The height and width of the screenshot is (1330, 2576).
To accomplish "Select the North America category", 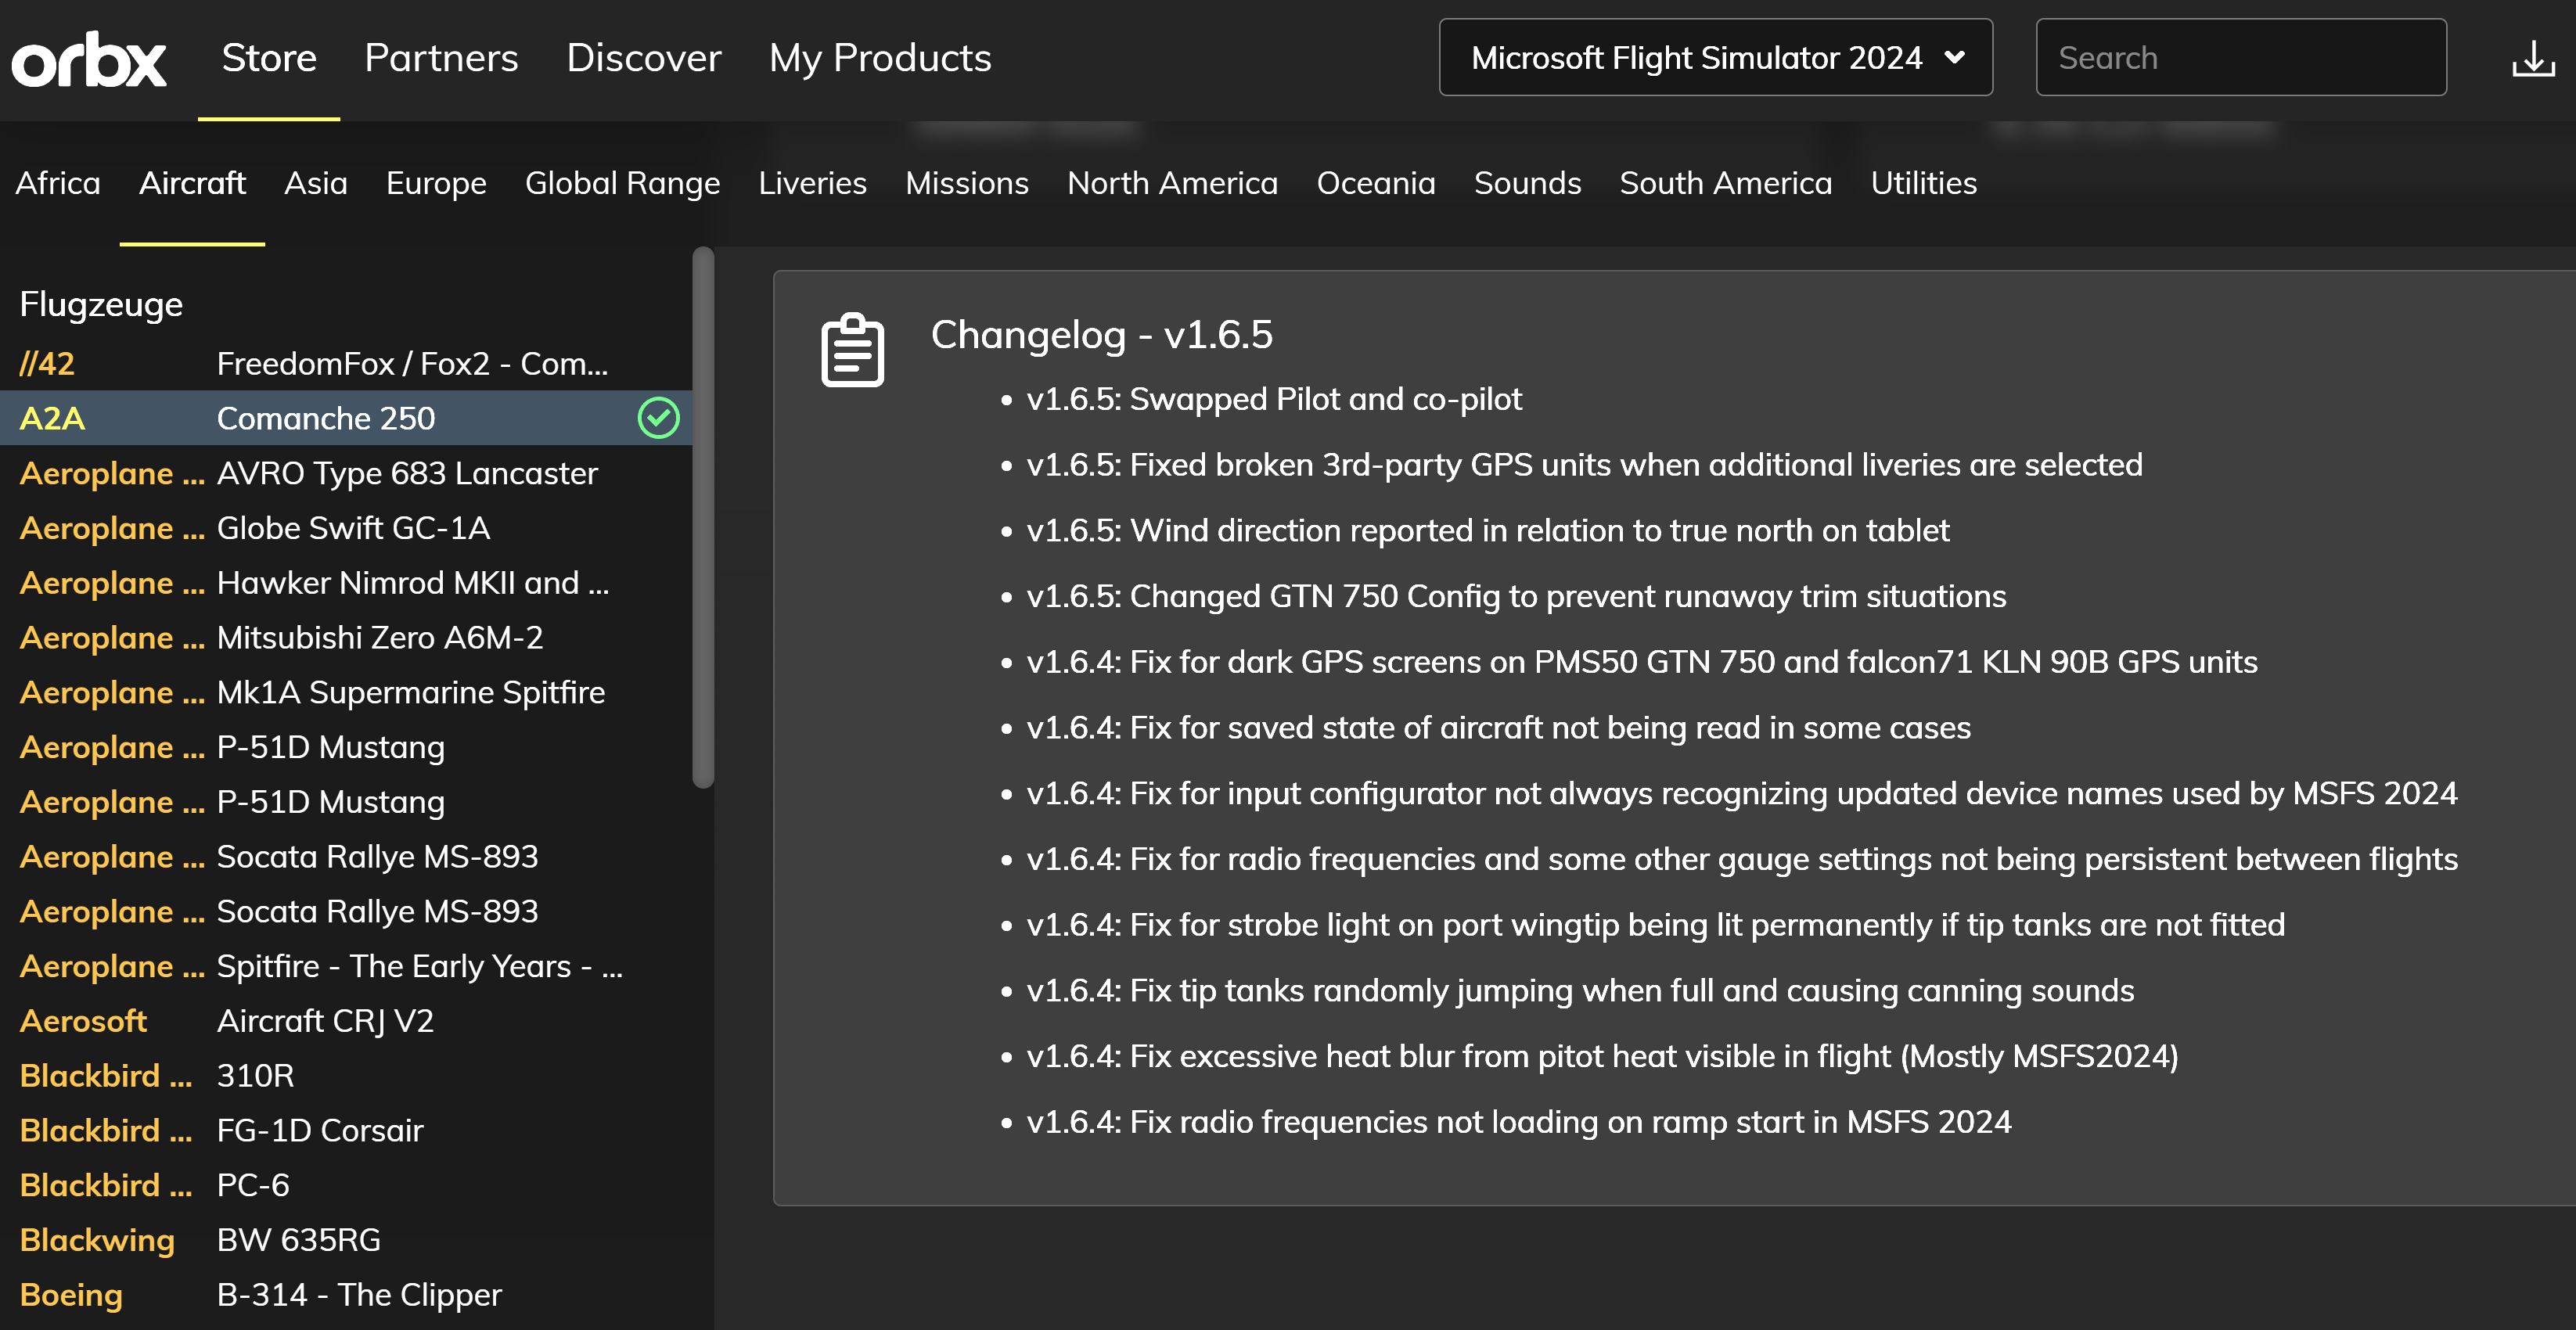I will pyautogui.click(x=1172, y=183).
